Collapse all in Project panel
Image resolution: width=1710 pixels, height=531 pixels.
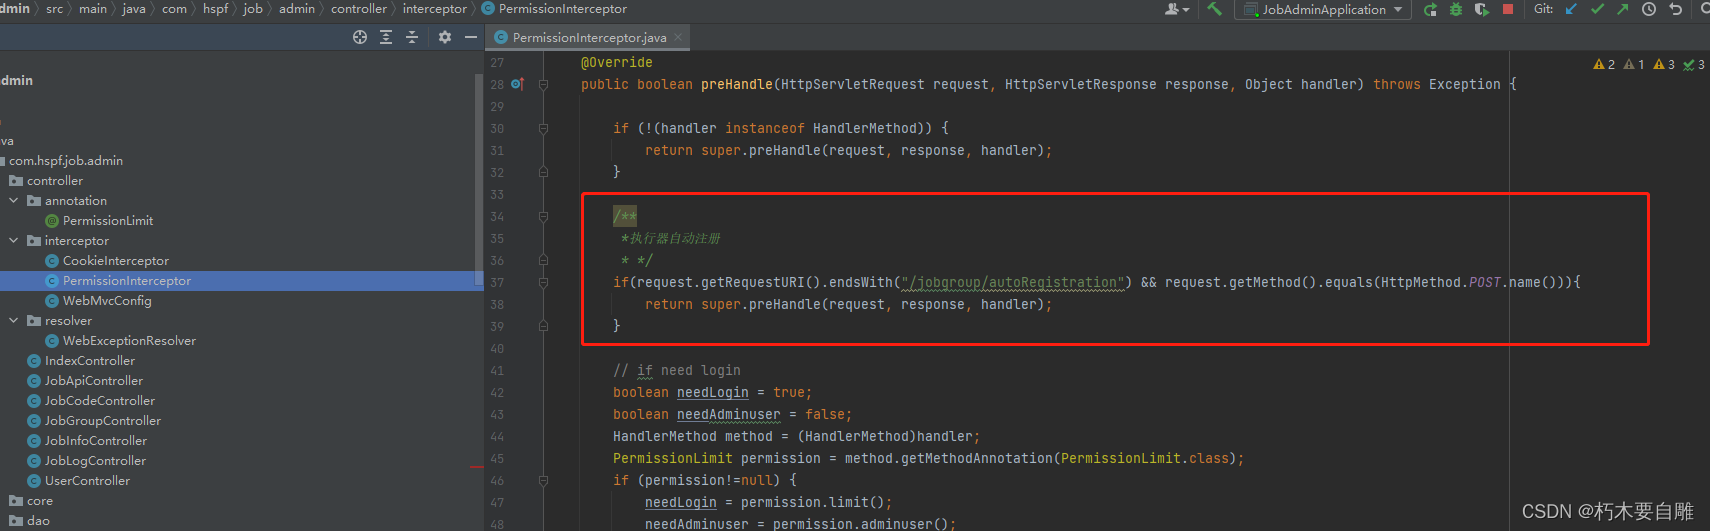412,37
